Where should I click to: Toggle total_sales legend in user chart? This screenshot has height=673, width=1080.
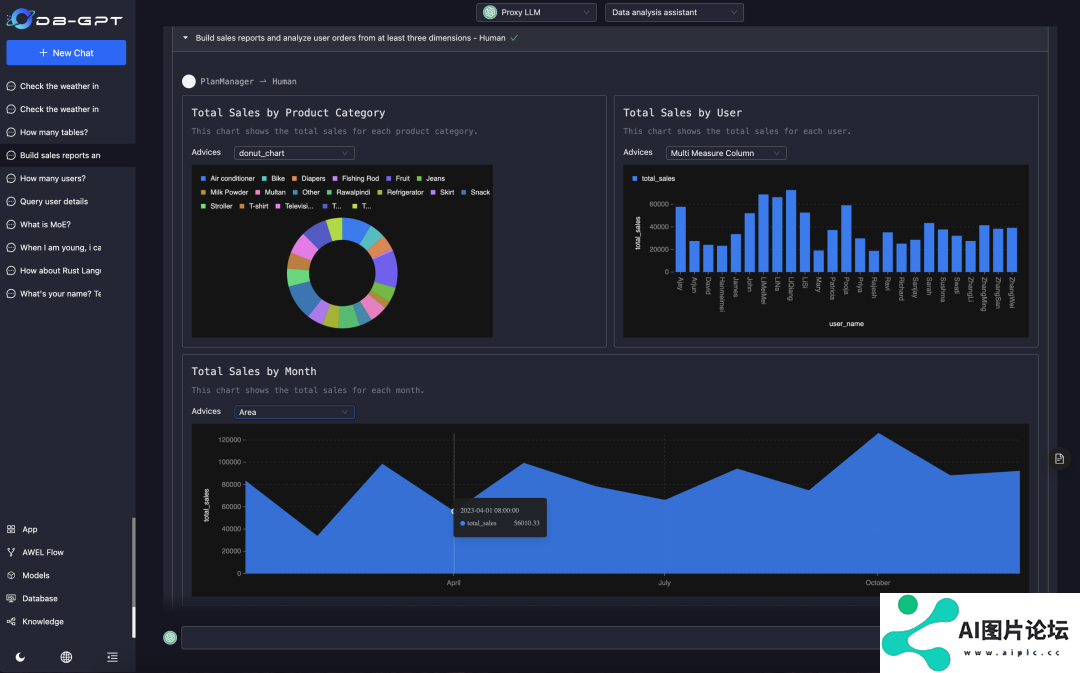click(653, 178)
